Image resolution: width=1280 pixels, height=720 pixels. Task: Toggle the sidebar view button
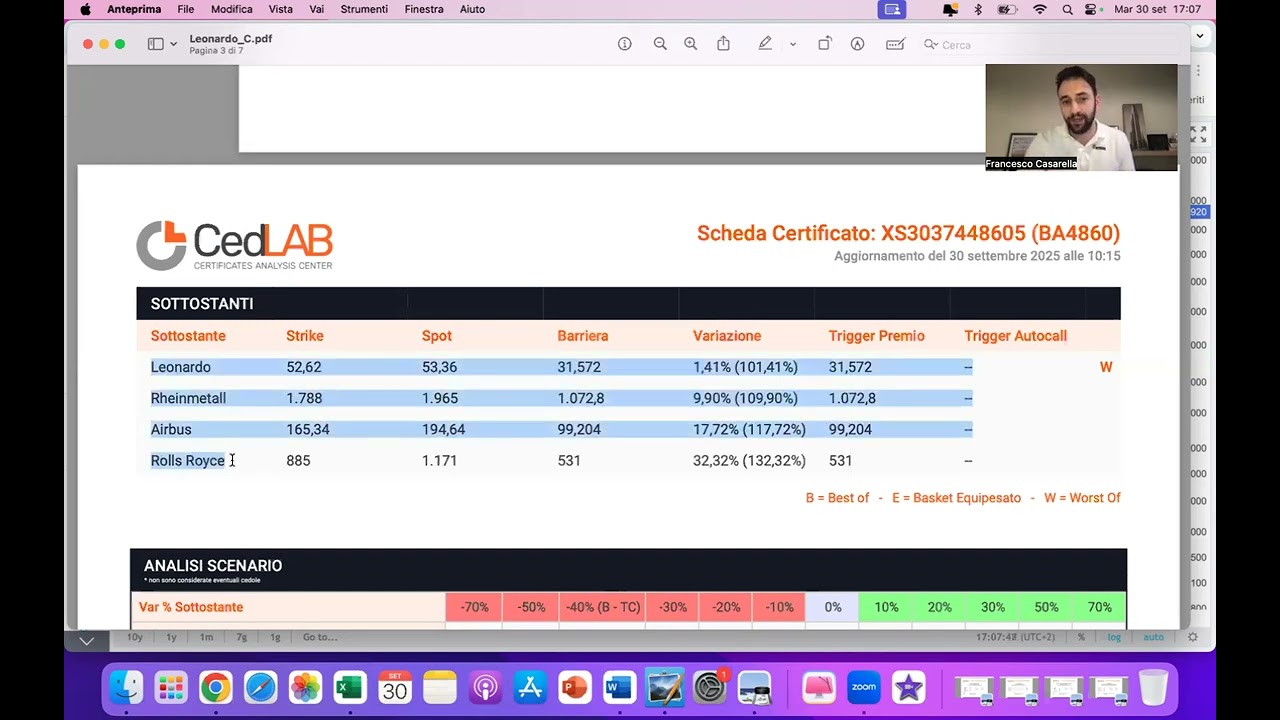coord(155,44)
